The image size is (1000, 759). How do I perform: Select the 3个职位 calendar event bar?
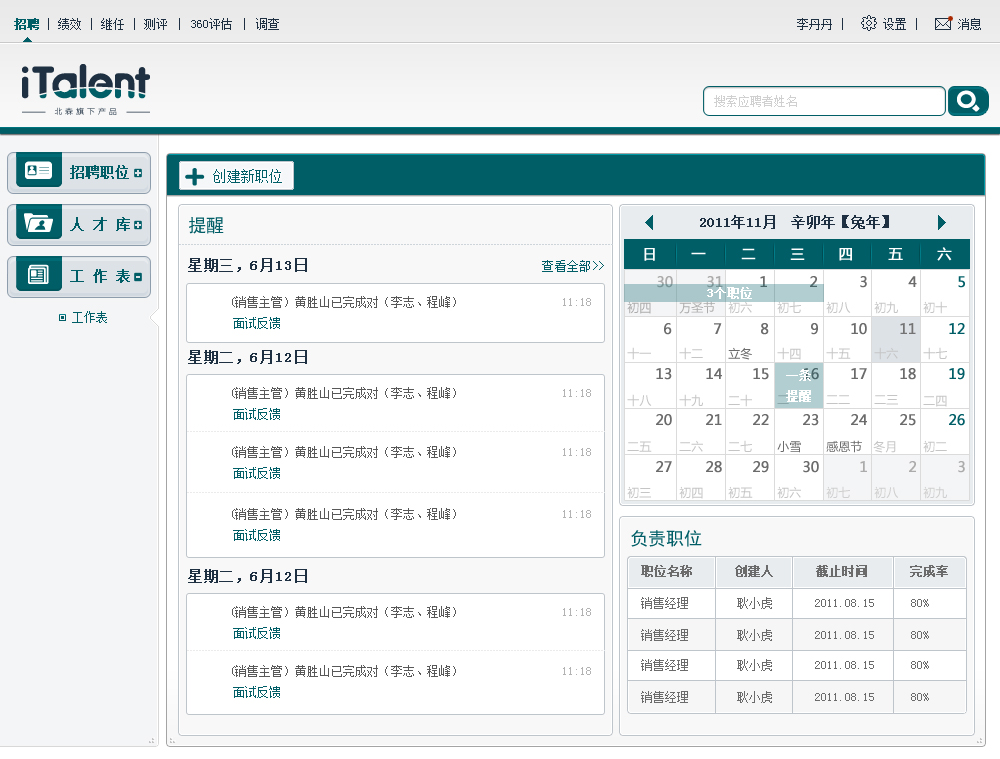(723, 293)
